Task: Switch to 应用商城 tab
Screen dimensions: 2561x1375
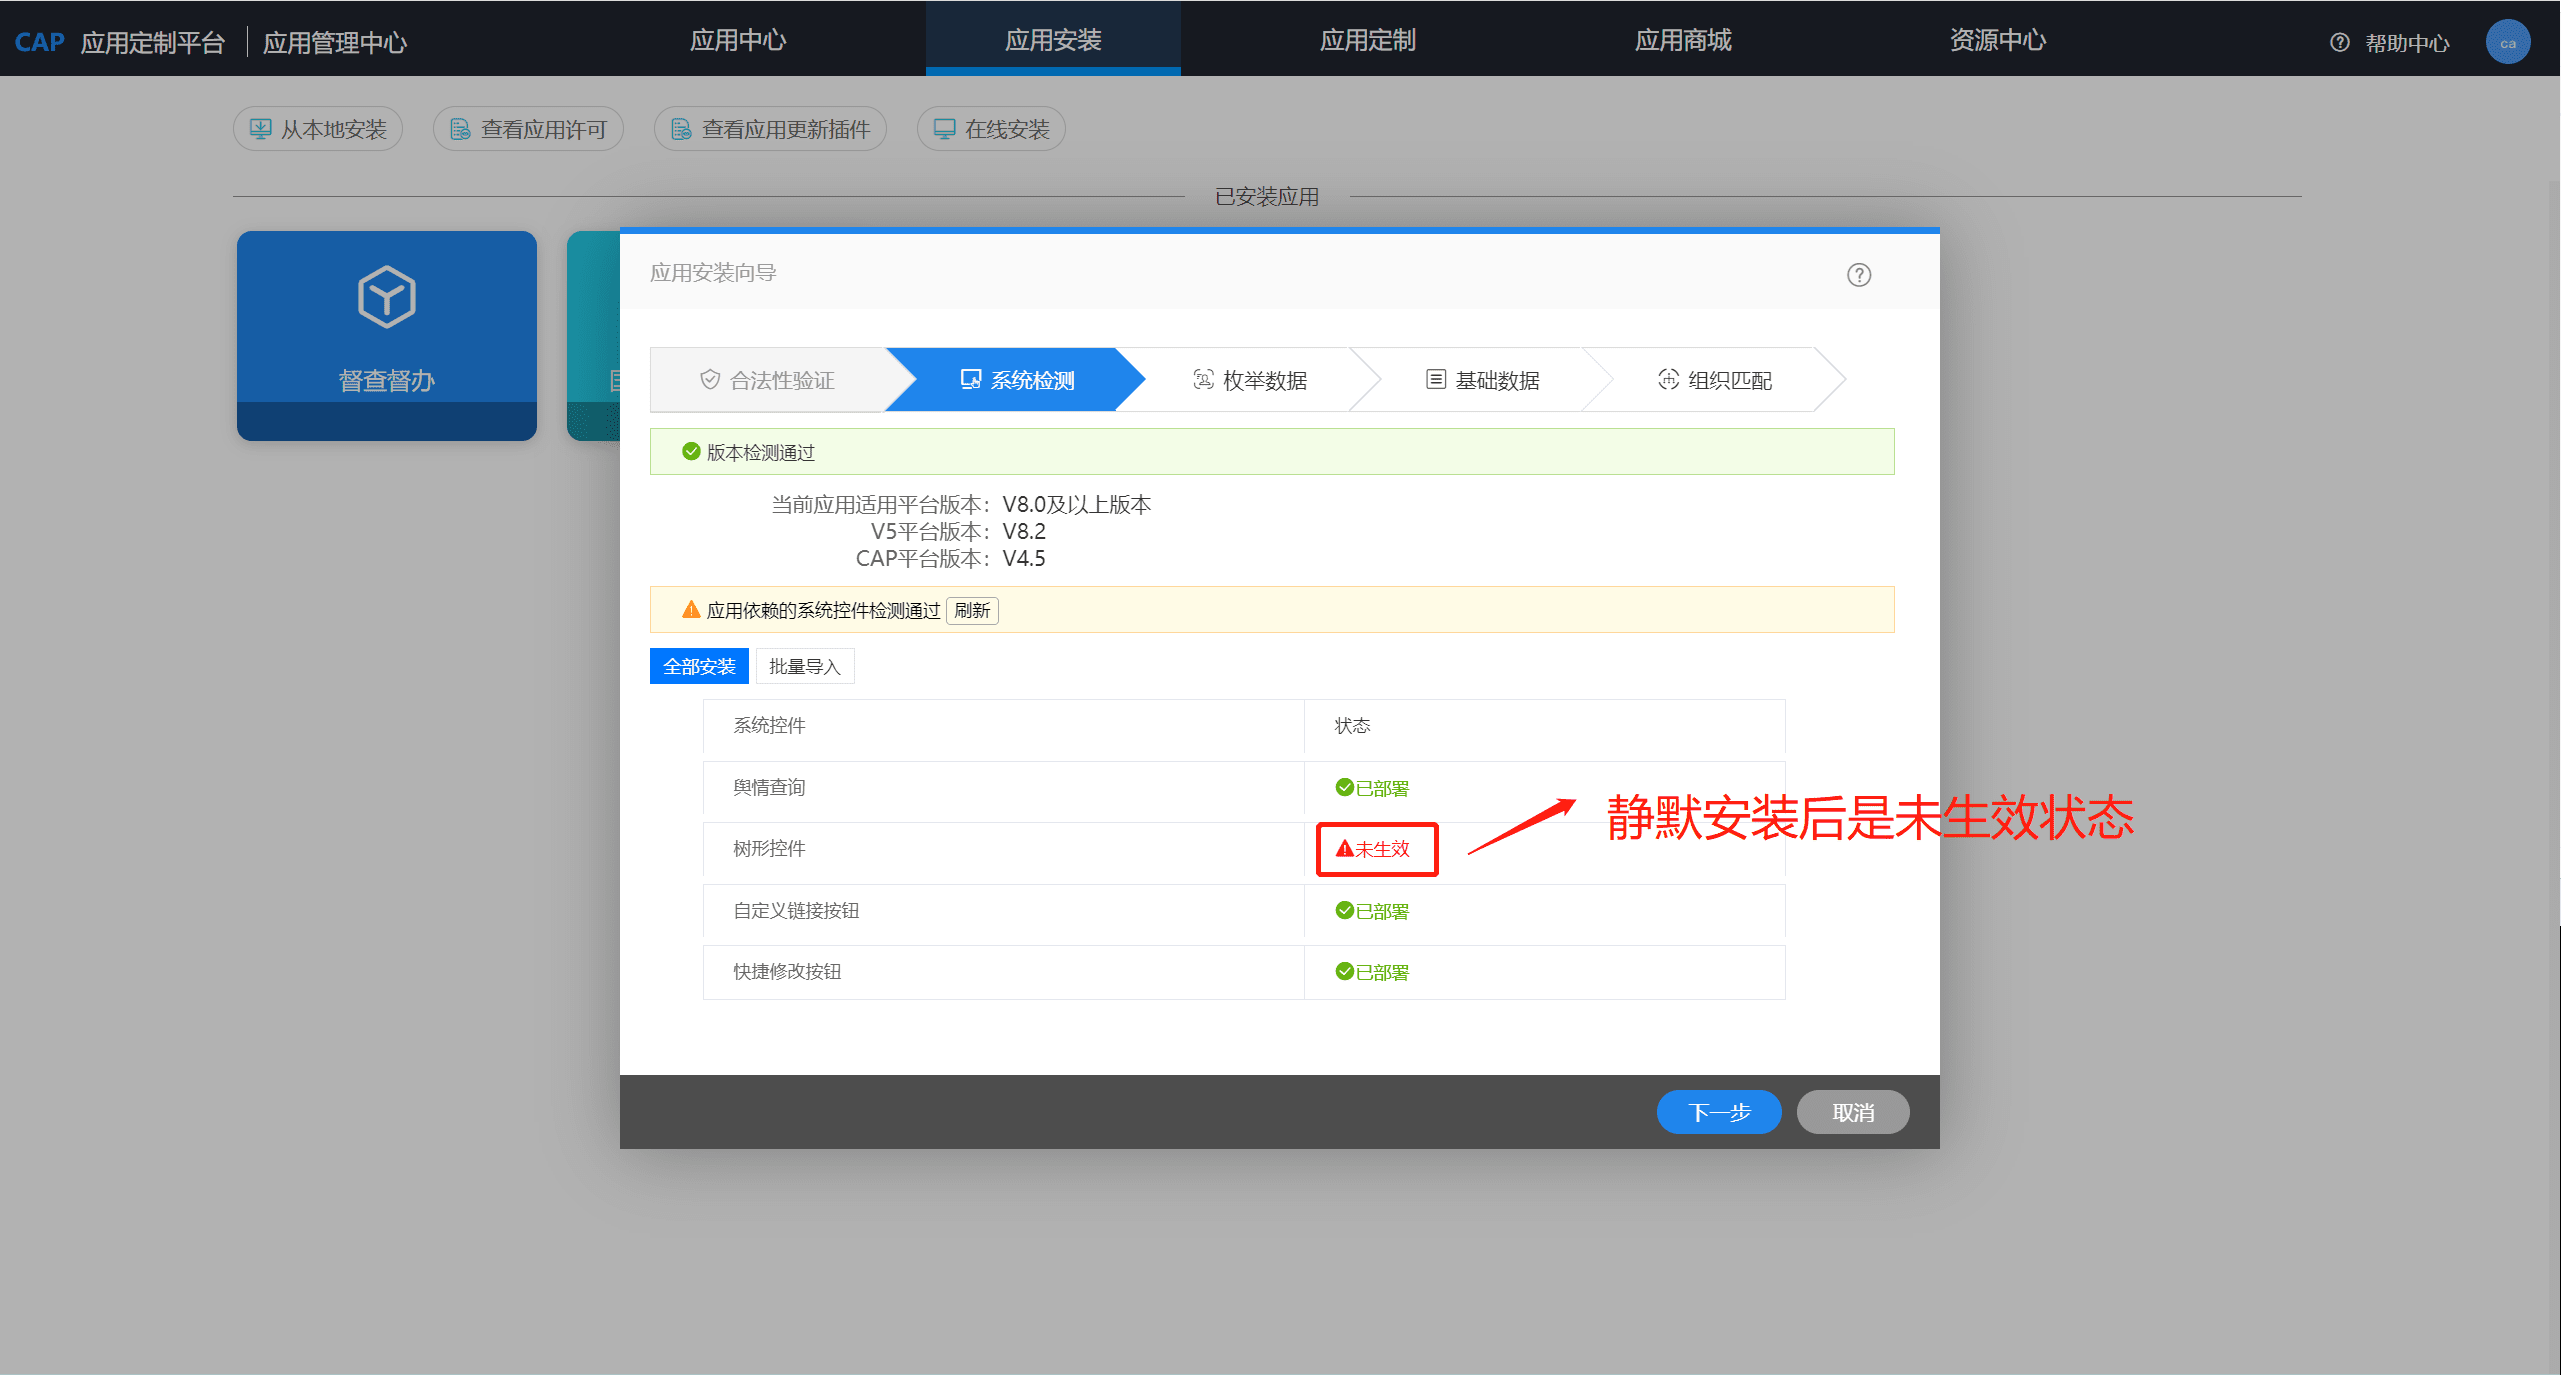Action: tap(1683, 39)
